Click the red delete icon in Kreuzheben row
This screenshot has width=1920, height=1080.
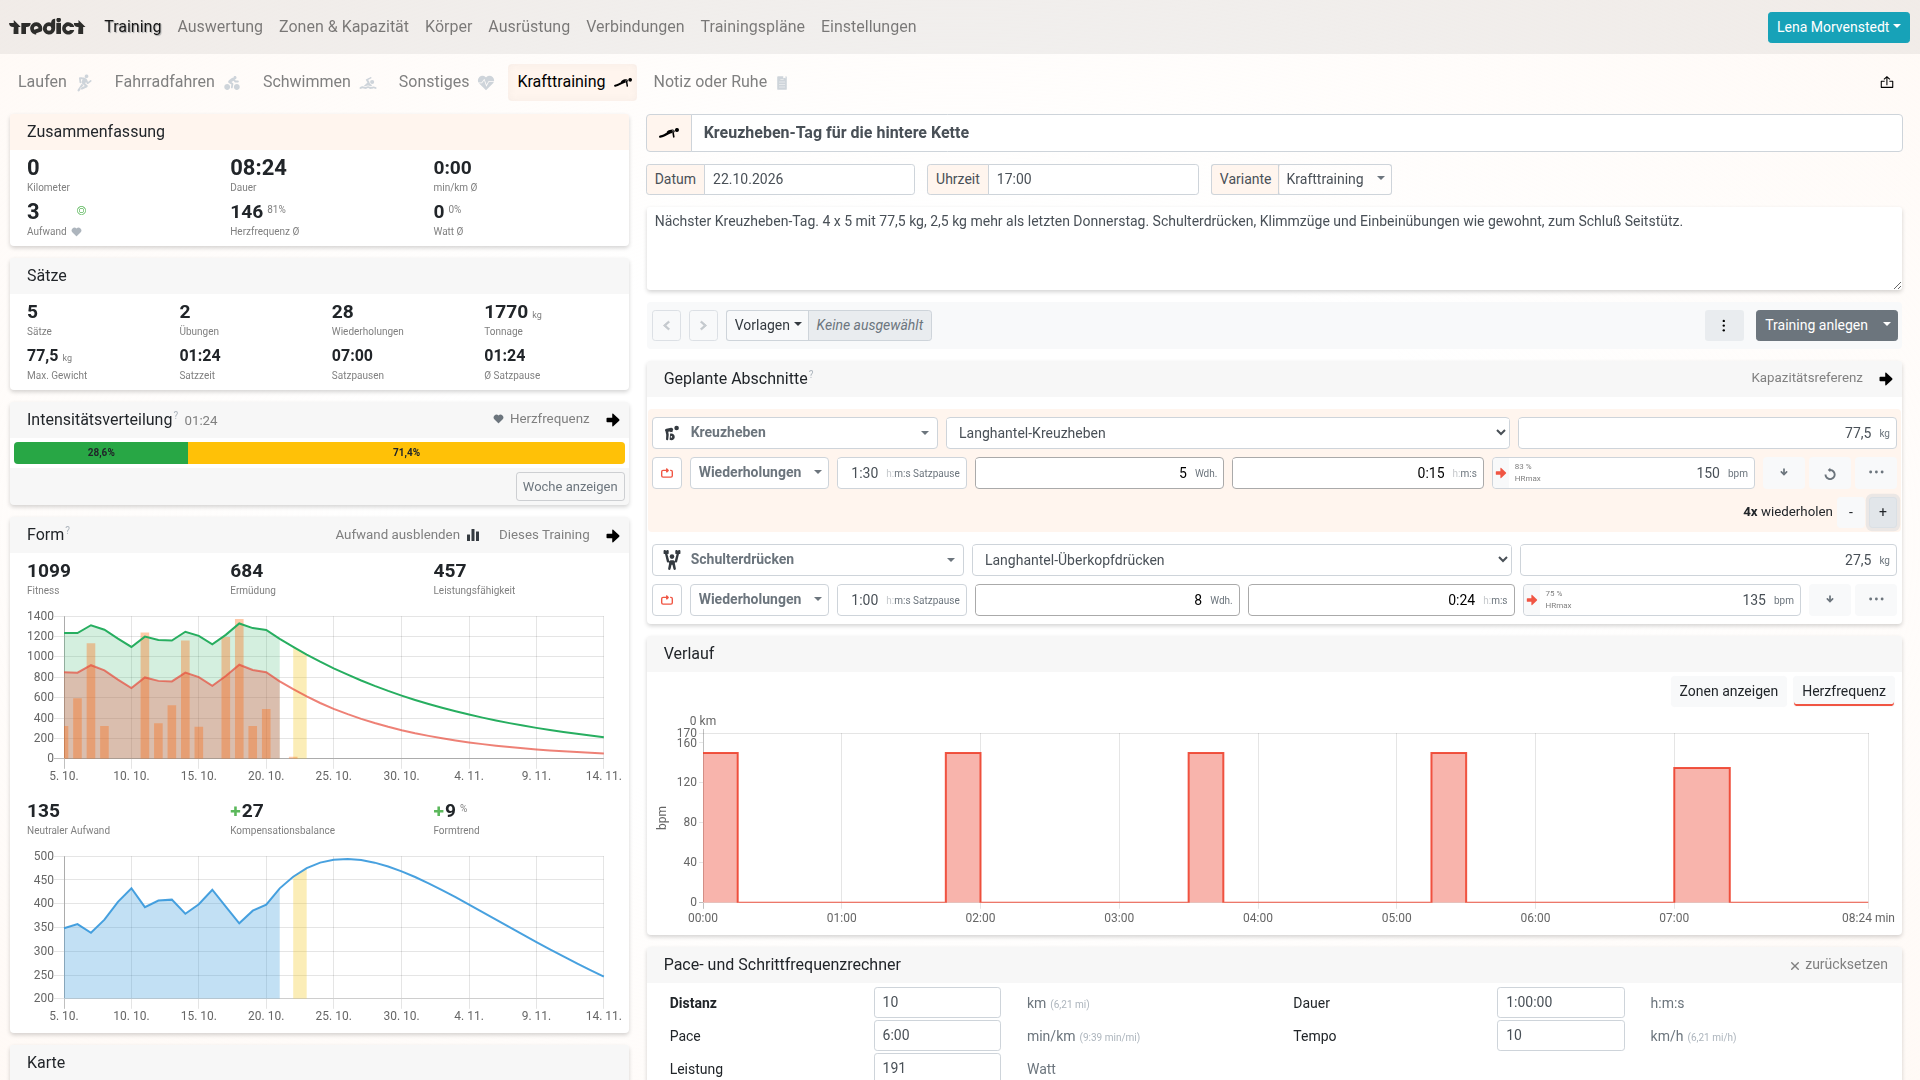[x=667, y=473]
